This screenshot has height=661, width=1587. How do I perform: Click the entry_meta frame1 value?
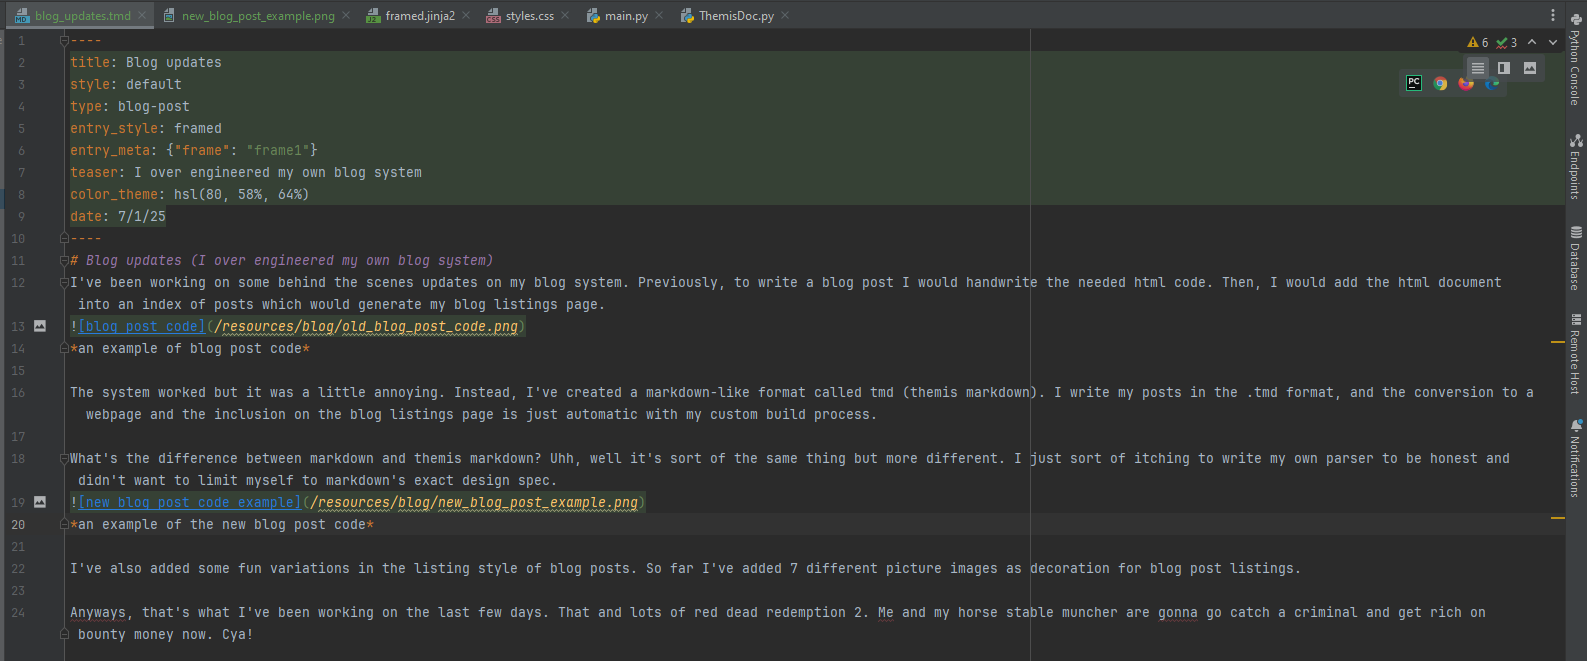tap(278, 150)
